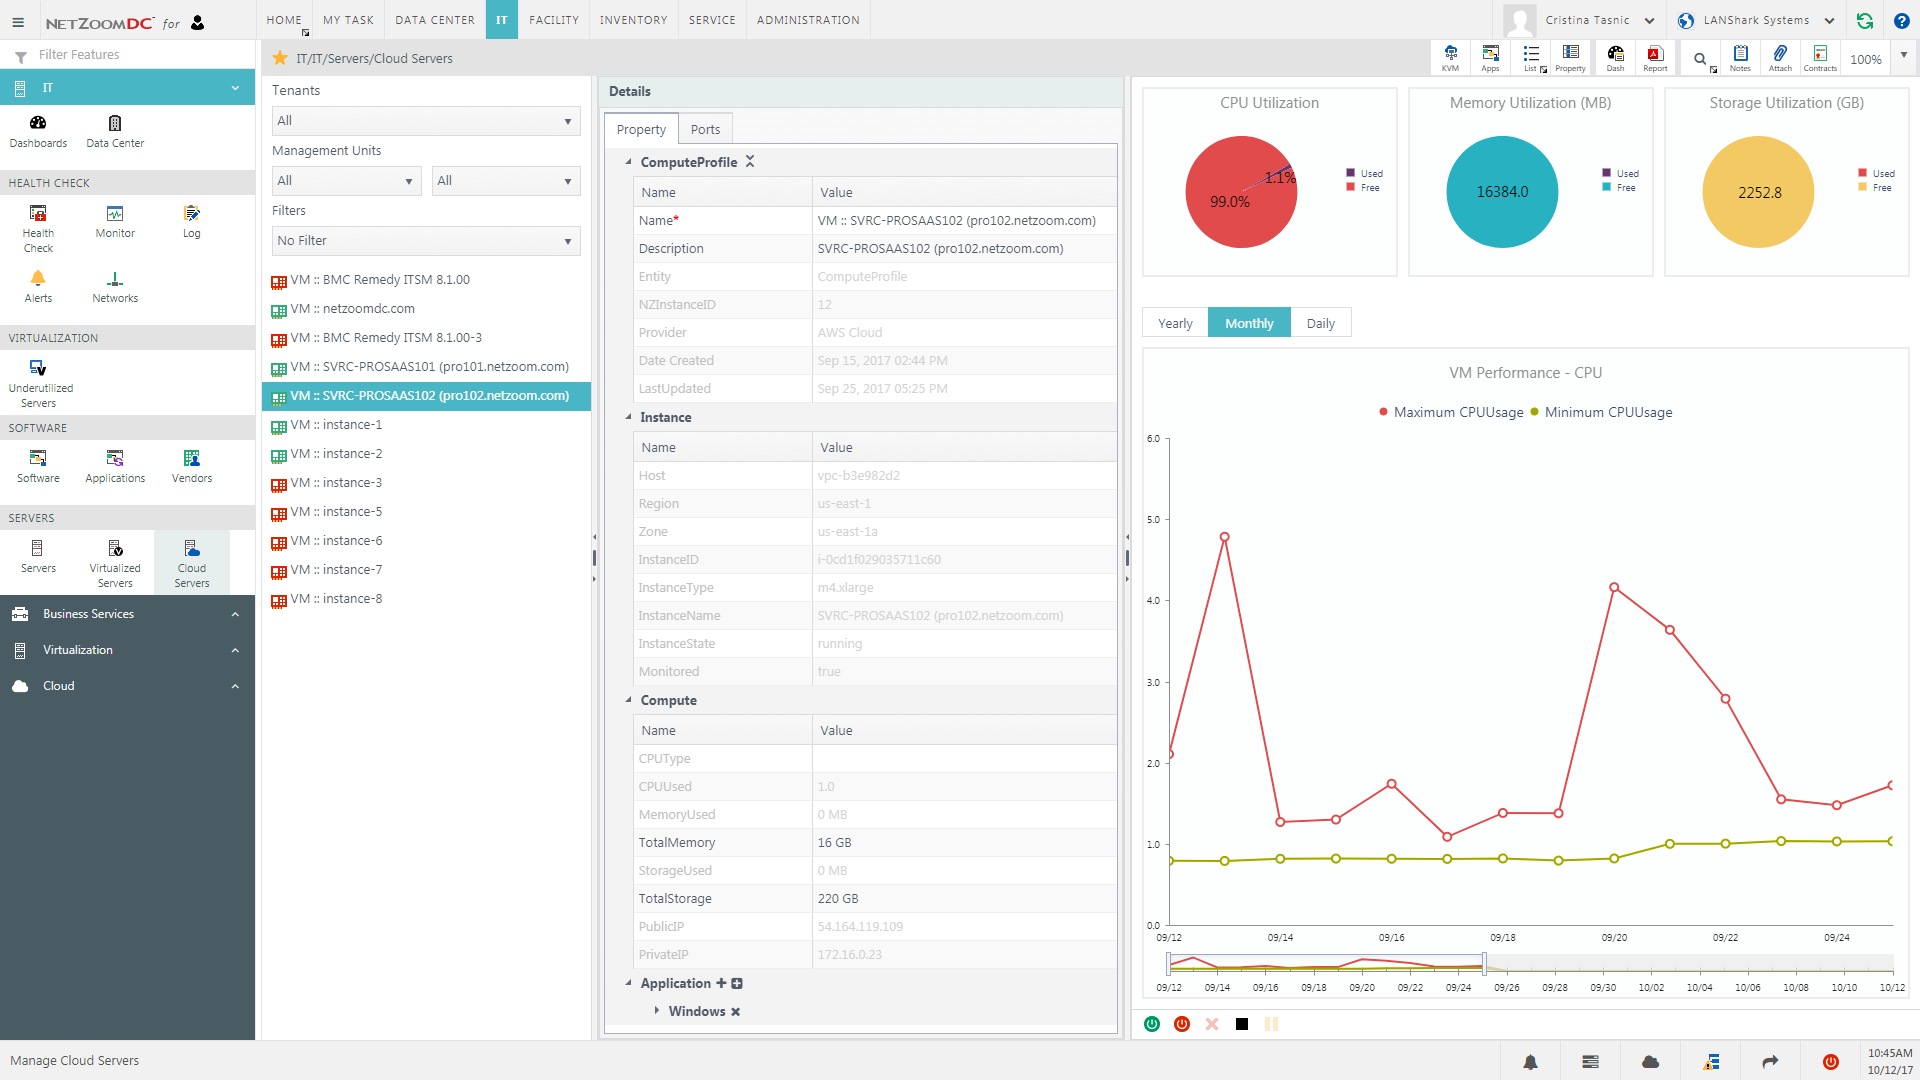Open the Virtualized Servers feature
The width and height of the screenshot is (1920, 1080).
pyautogui.click(x=115, y=563)
